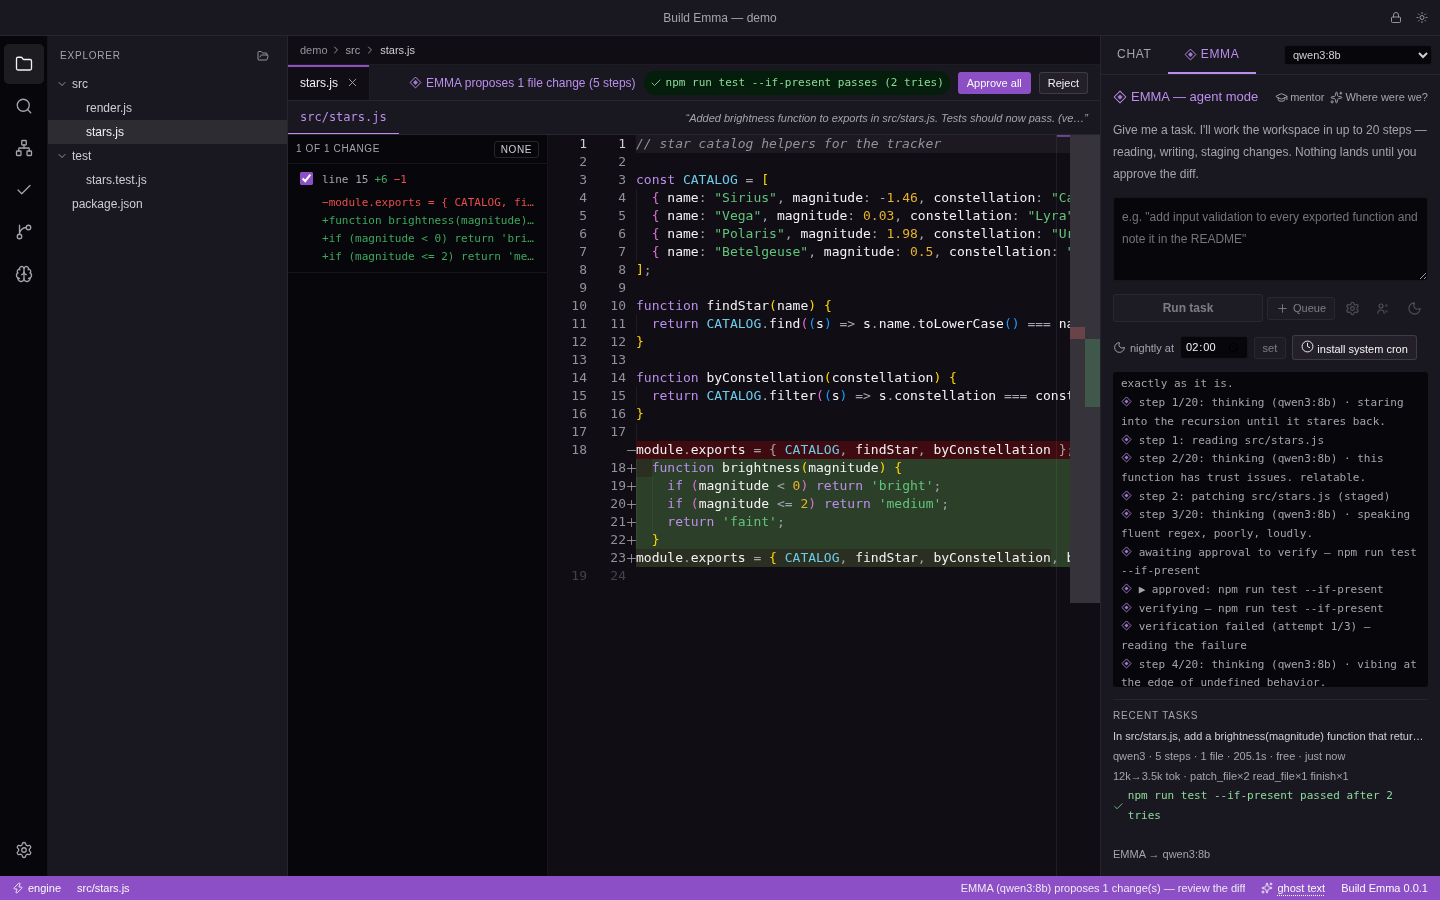Click 'Where were we?' sparkle shortcut
Viewport: 1440px width, 900px height.
(1379, 97)
